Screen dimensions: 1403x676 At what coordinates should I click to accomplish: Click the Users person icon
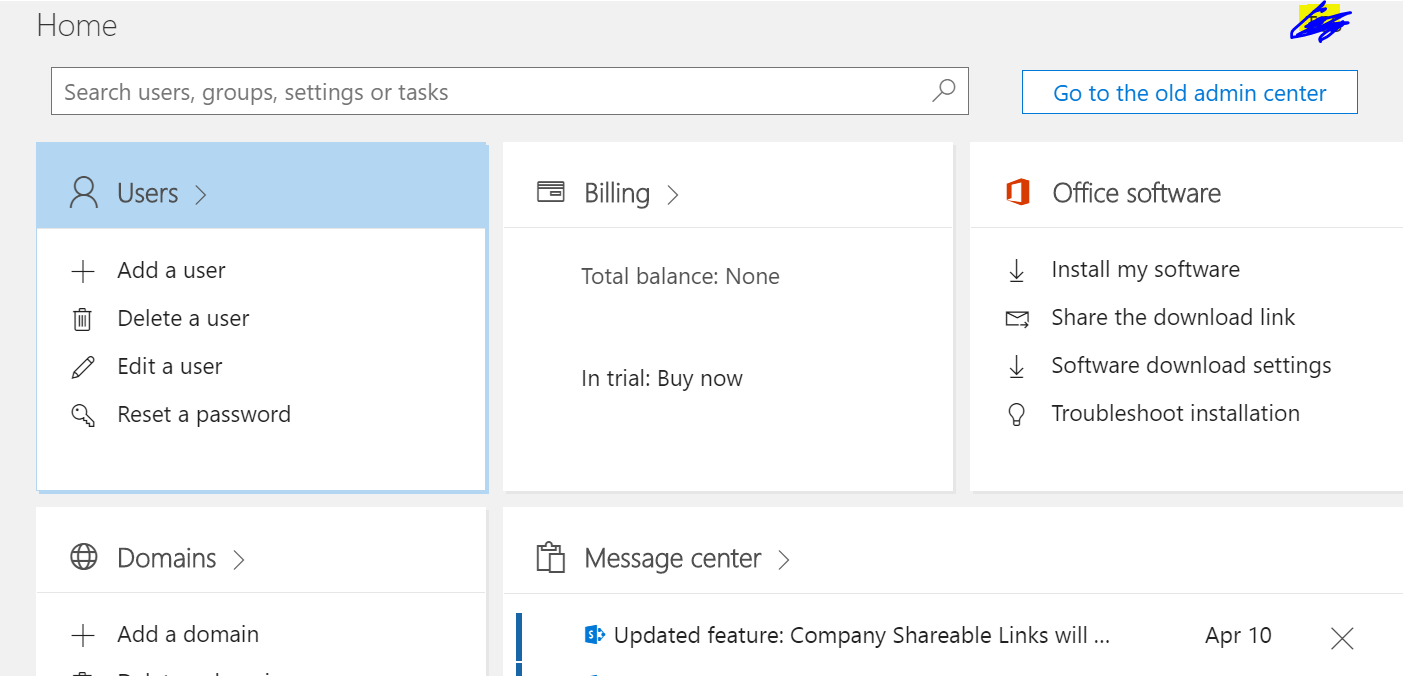(84, 192)
